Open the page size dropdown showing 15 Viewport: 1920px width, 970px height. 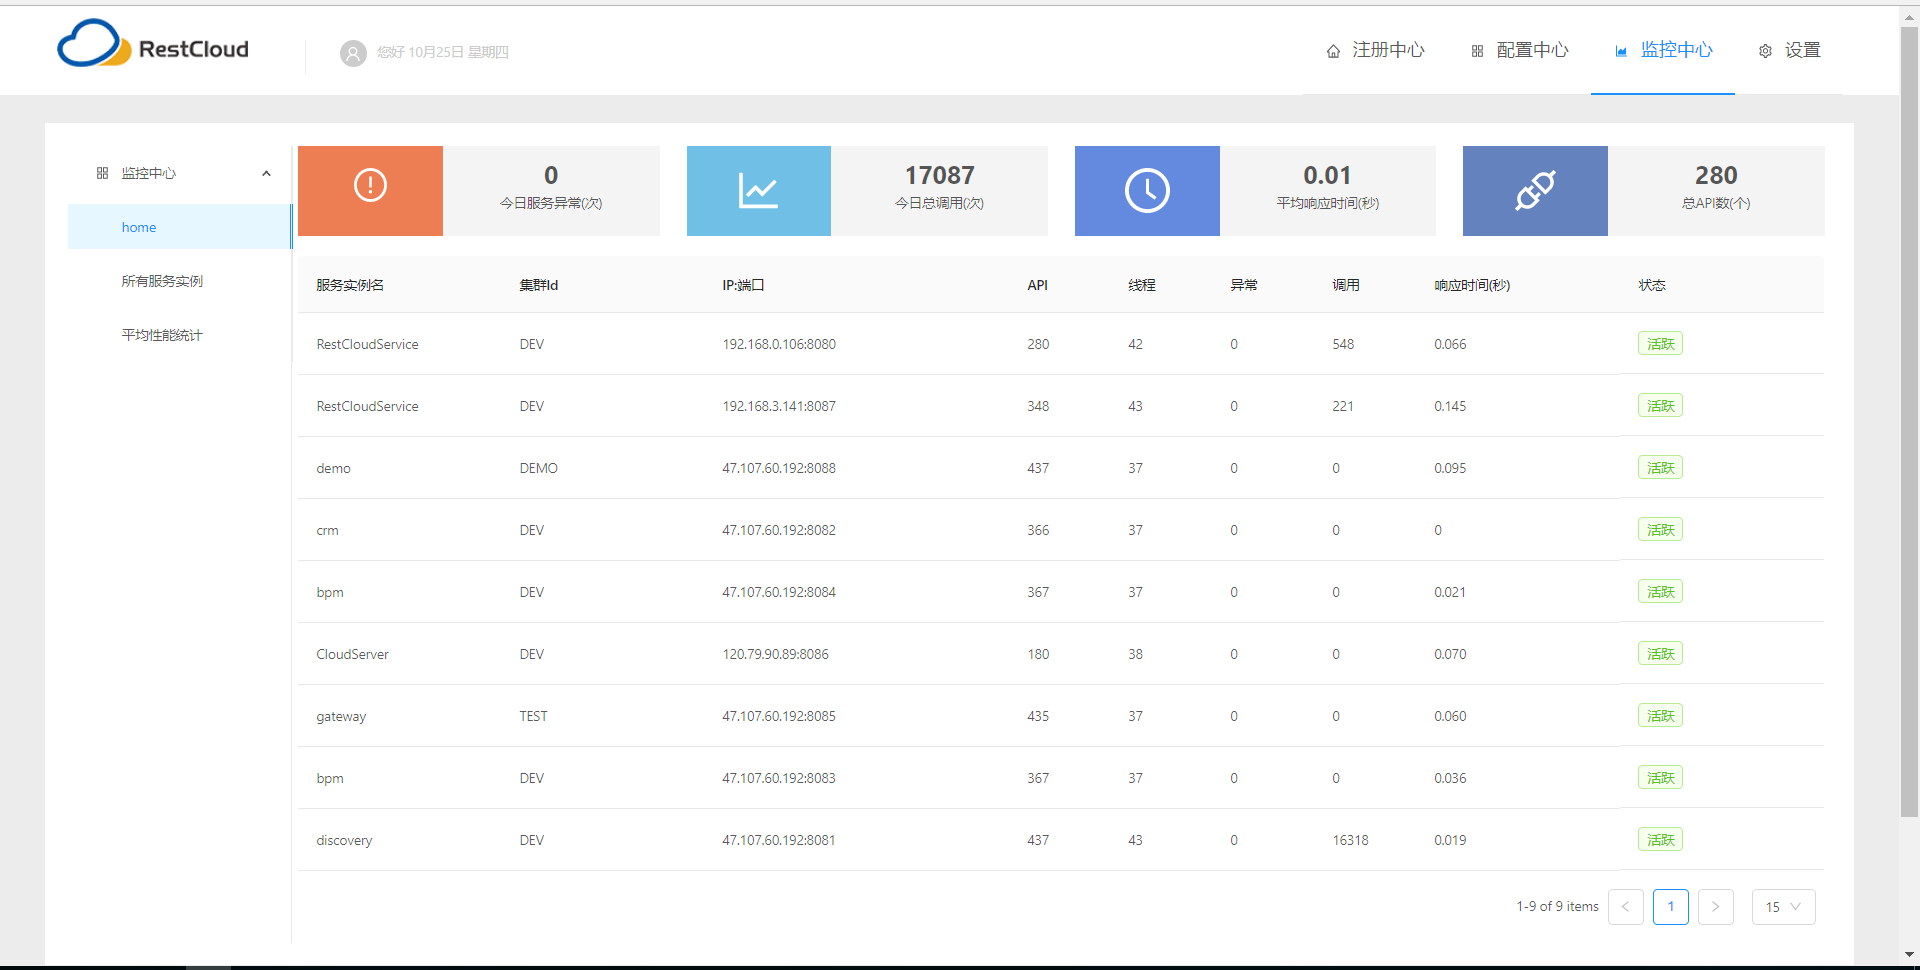point(1783,907)
